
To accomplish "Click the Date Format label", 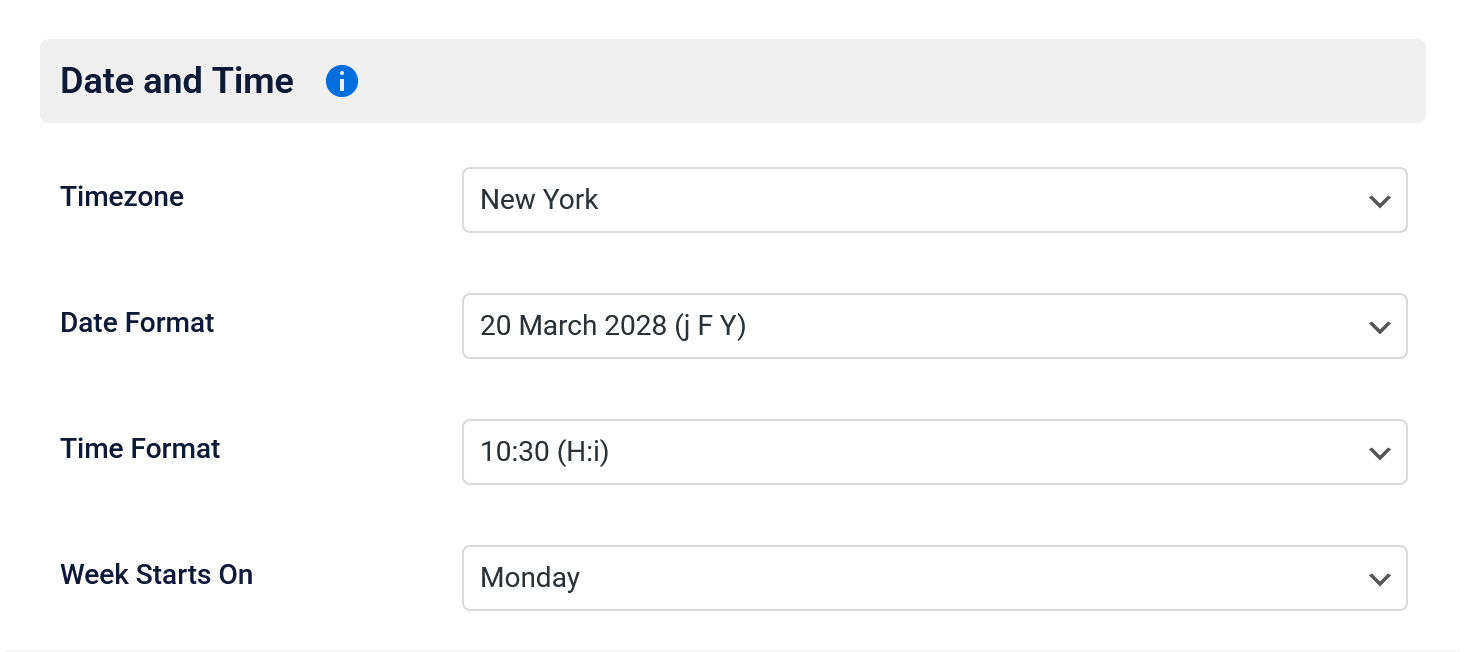I will 137,323.
